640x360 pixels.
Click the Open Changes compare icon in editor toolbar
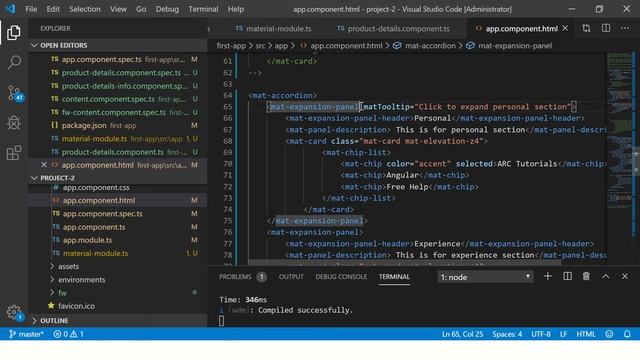pos(586,28)
